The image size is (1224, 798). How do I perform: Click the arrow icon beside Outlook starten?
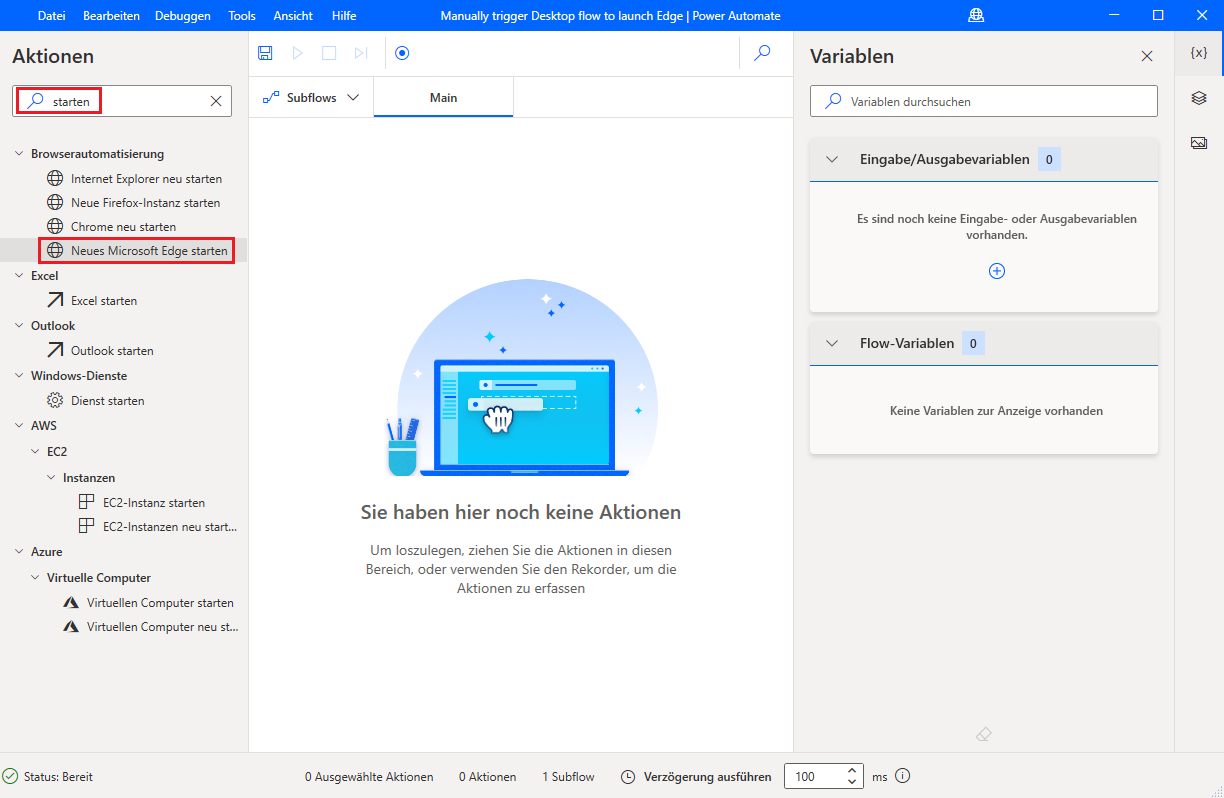click(x=55, y=351)
